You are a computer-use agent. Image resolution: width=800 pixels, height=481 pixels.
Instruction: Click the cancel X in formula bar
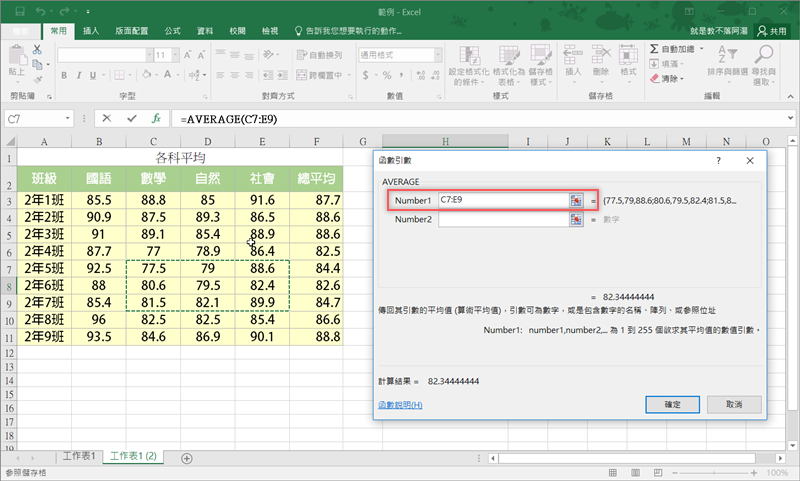(107, 118)
